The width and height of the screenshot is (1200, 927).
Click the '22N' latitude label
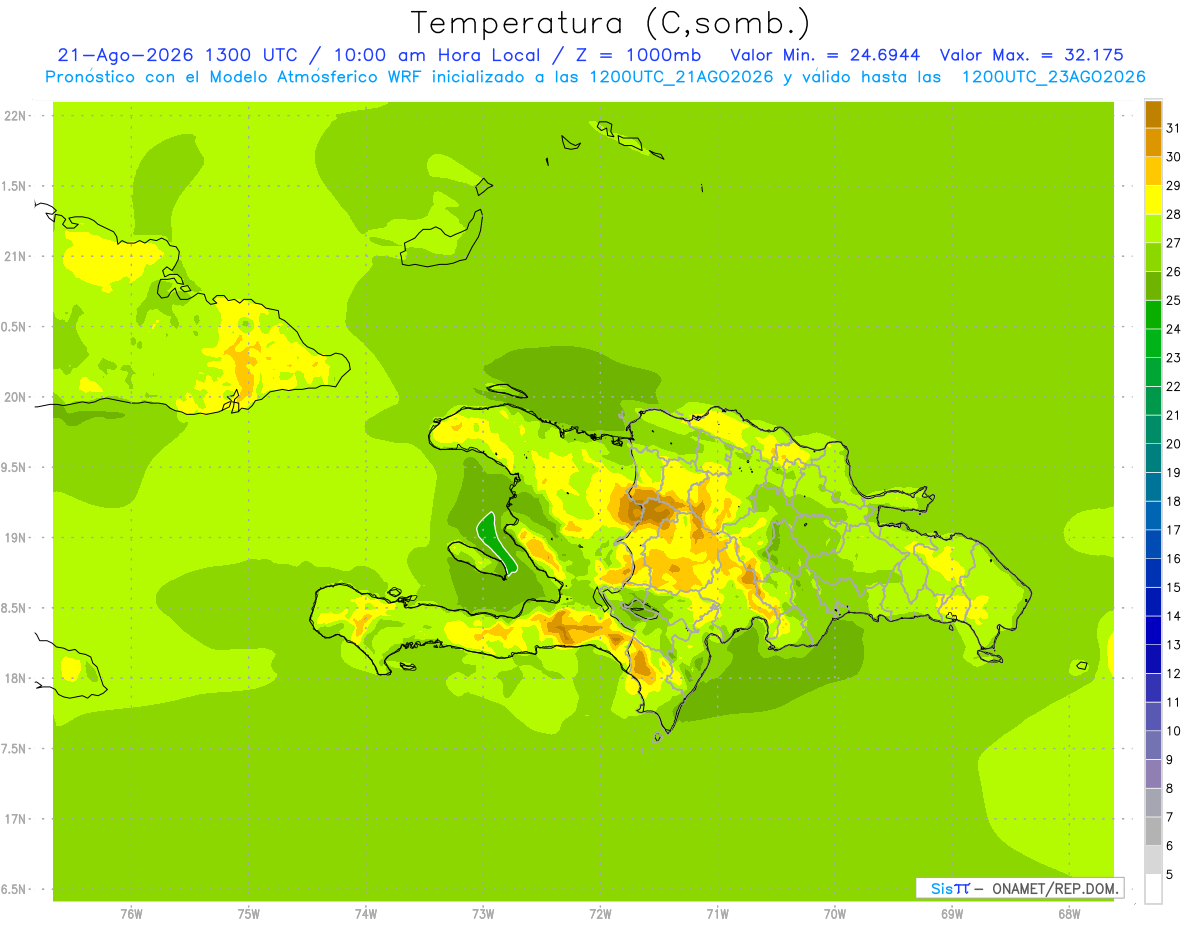click(x=15, y=116)
